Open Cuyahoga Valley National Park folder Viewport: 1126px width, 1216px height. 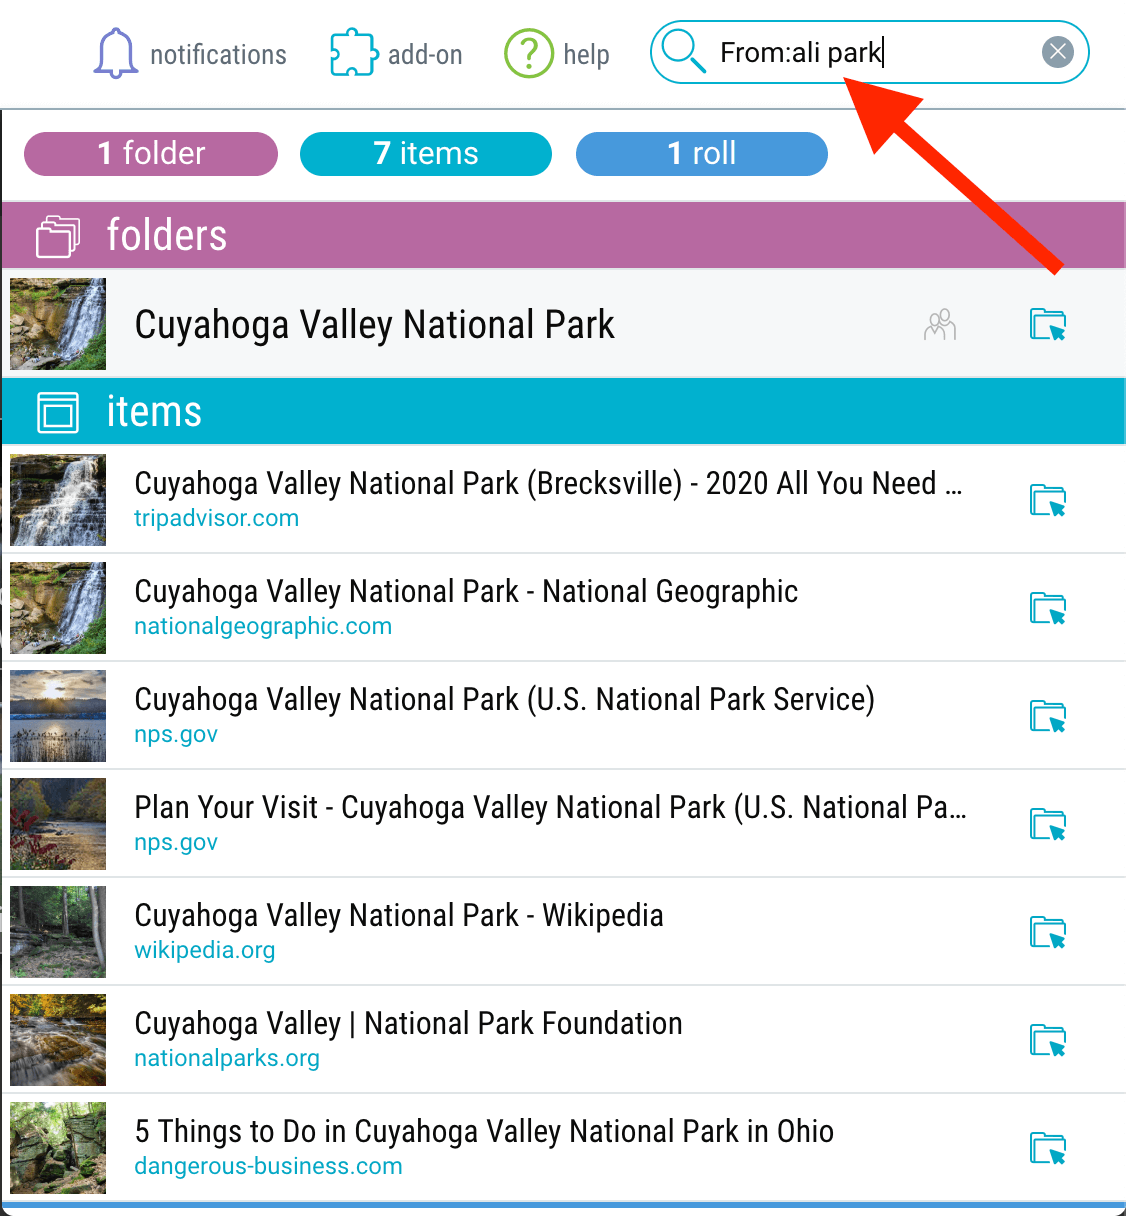coord(375,325)
